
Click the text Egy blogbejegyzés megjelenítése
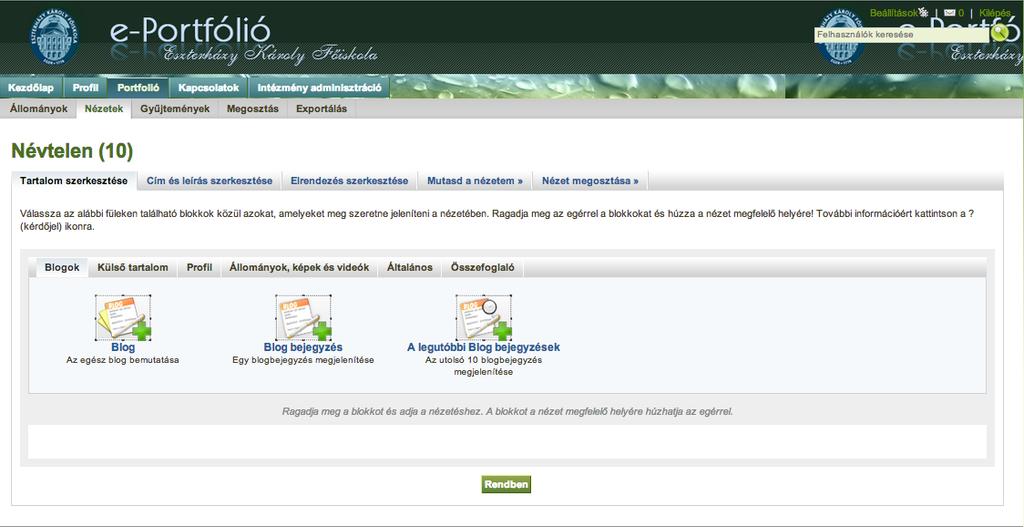[x=303, y=360]
